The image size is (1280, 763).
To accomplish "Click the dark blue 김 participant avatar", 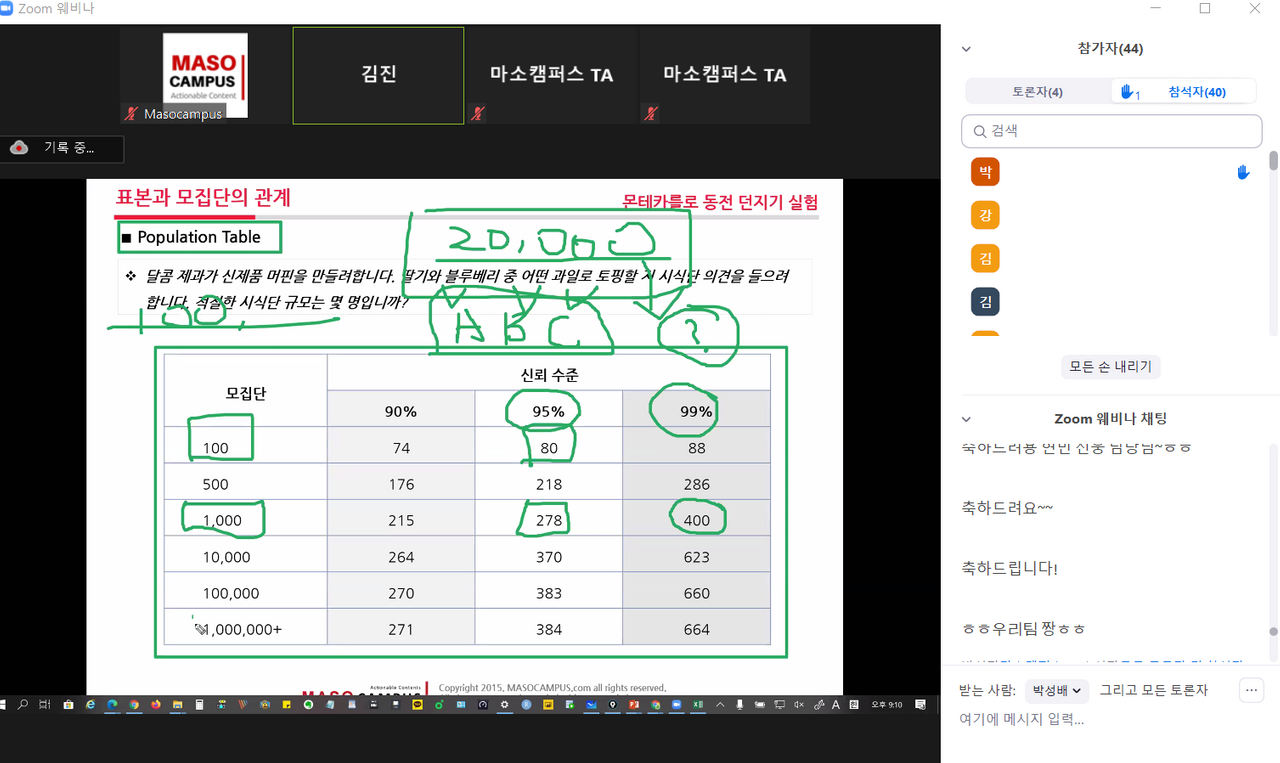I will pos(985,301).
